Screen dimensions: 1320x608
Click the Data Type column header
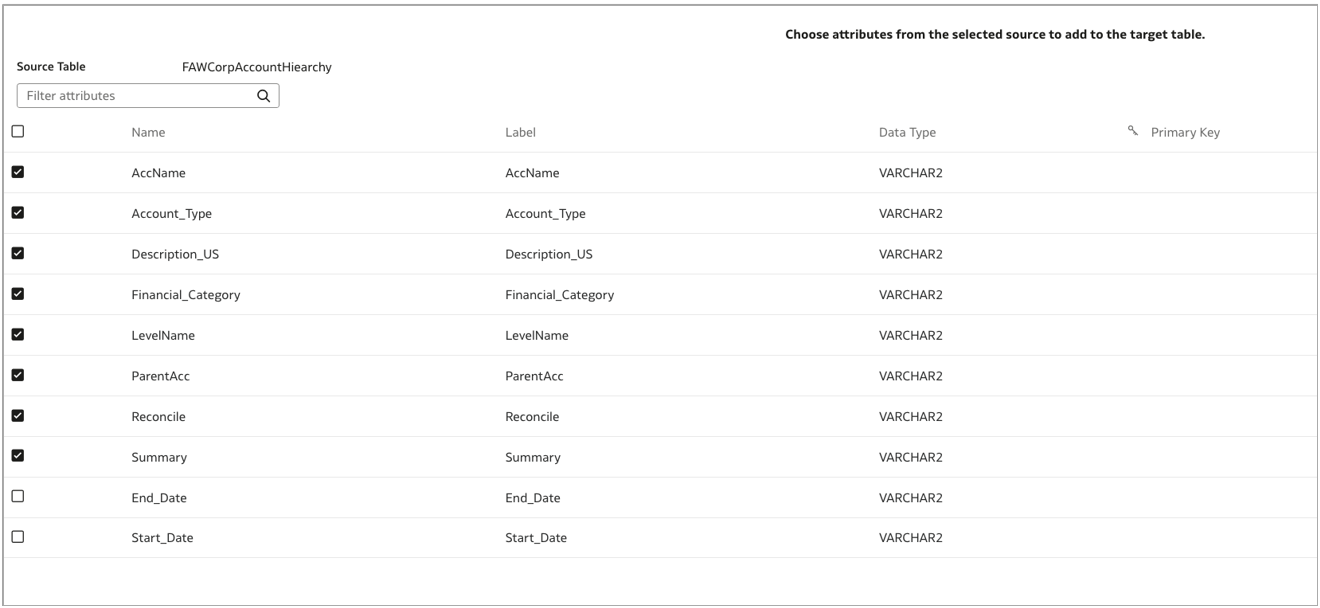(x=906, y=131)
